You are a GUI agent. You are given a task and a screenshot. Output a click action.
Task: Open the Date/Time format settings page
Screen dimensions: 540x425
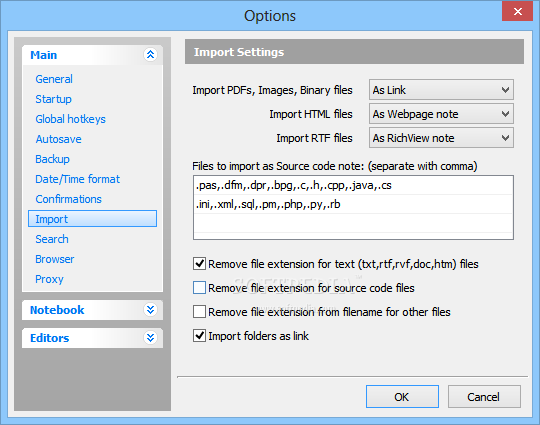(x=77, y=179)
